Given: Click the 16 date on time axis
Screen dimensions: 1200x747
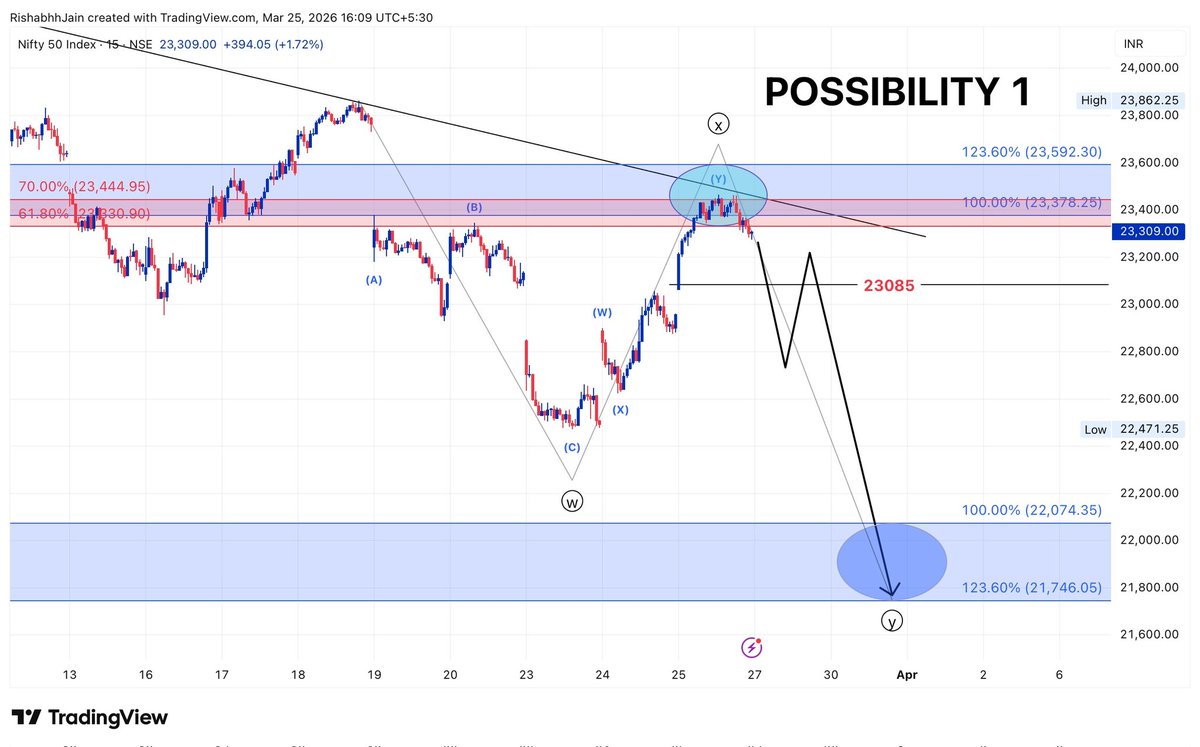Looking at the screenshot, I should point(145,674).
